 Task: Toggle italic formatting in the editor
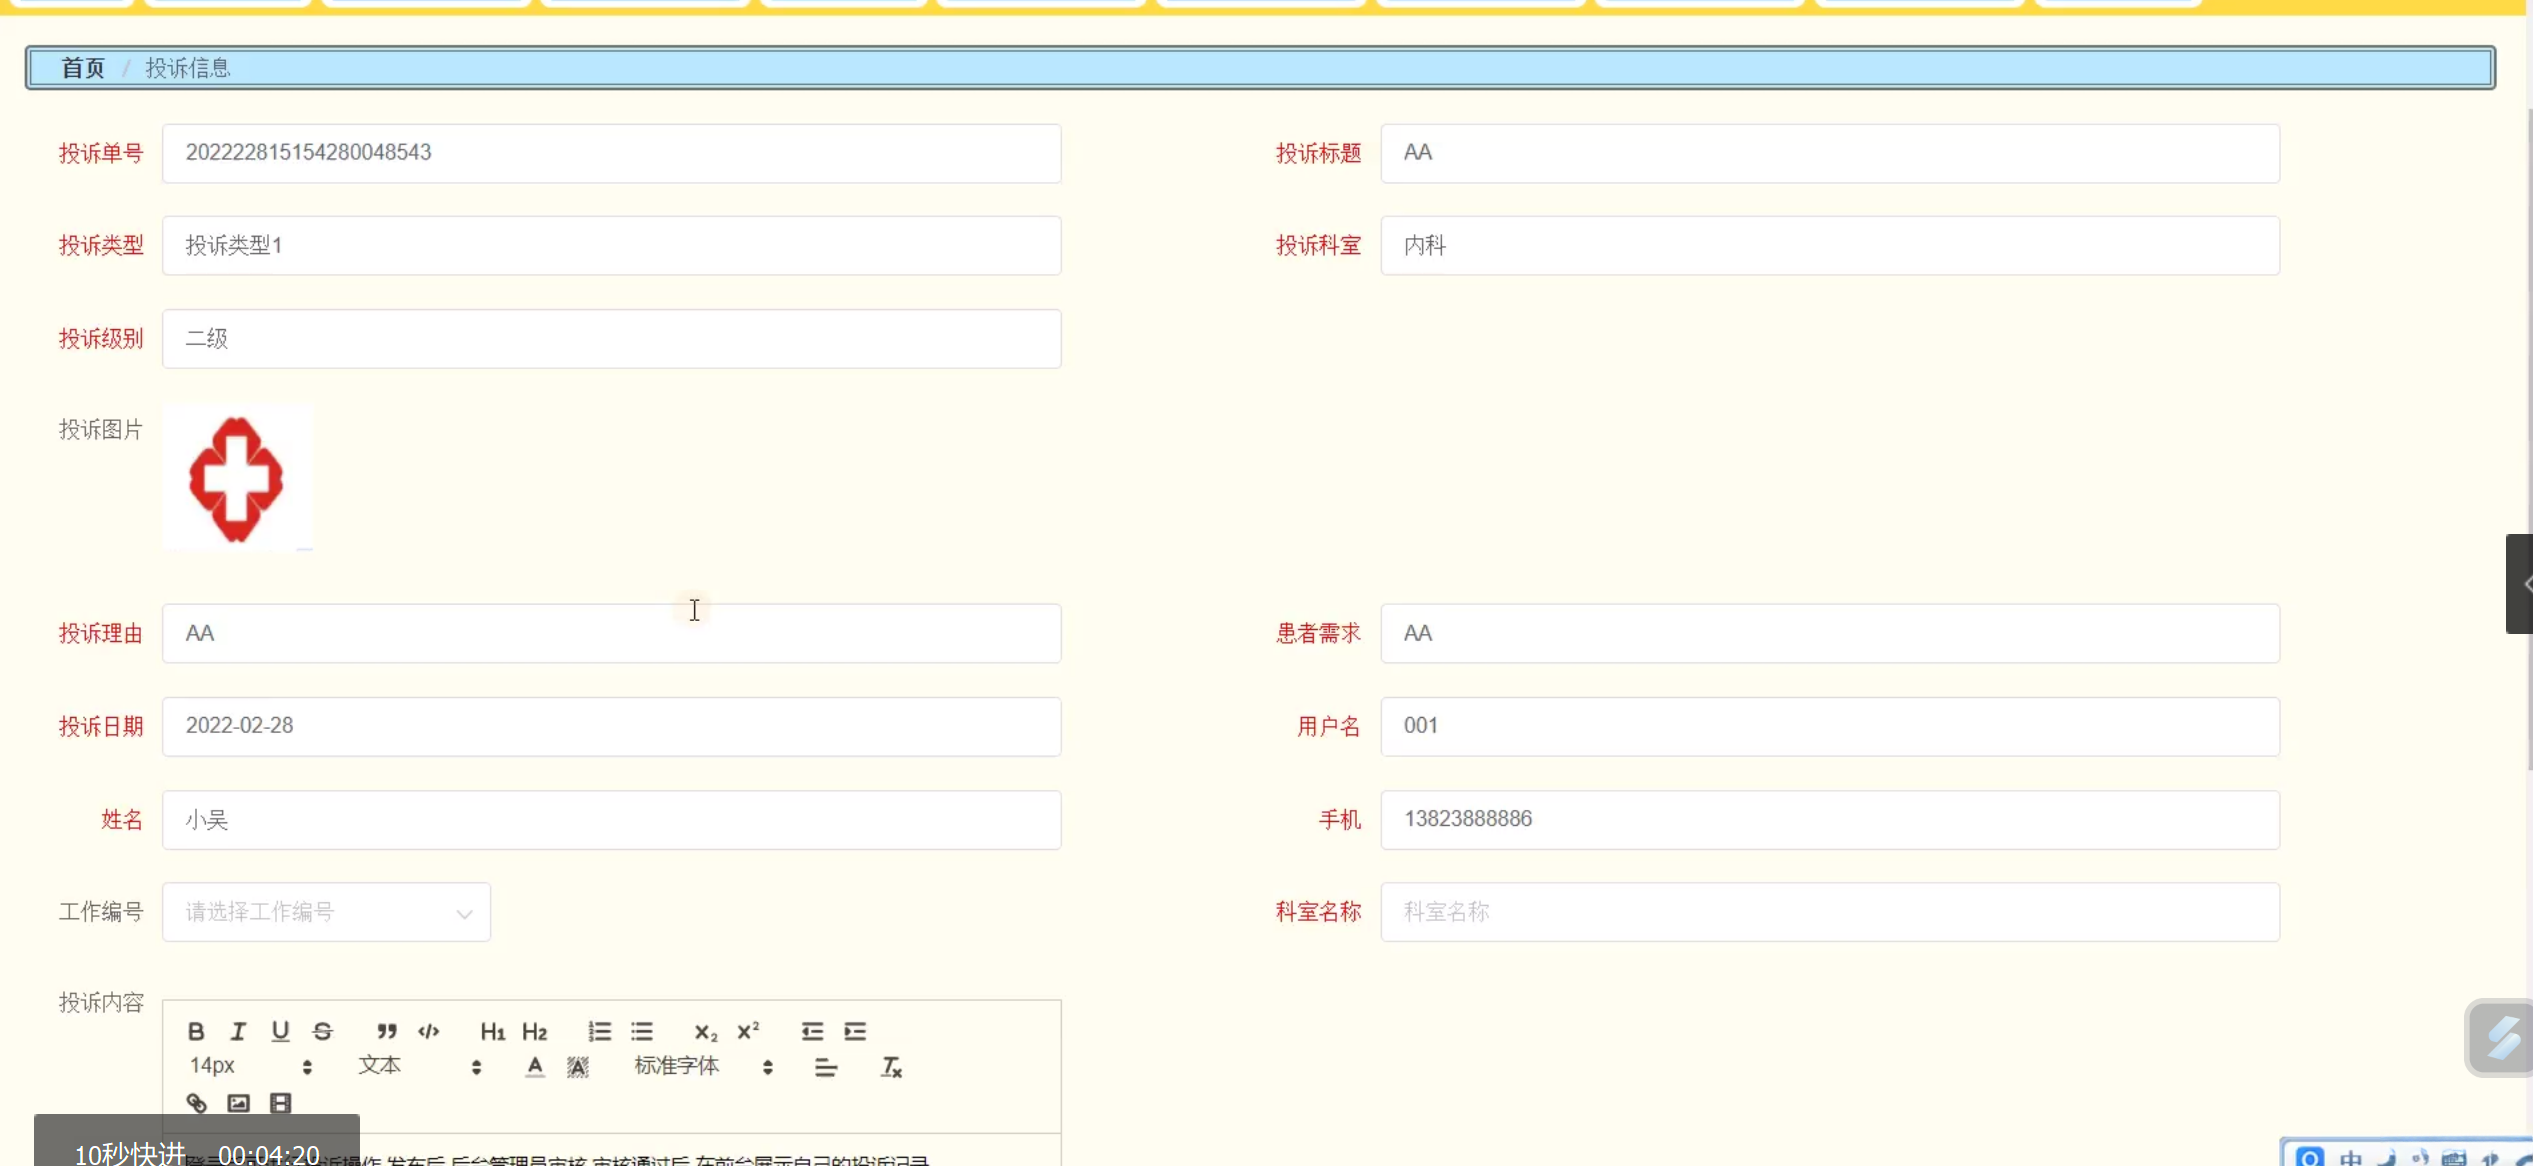pos(238,1031)
